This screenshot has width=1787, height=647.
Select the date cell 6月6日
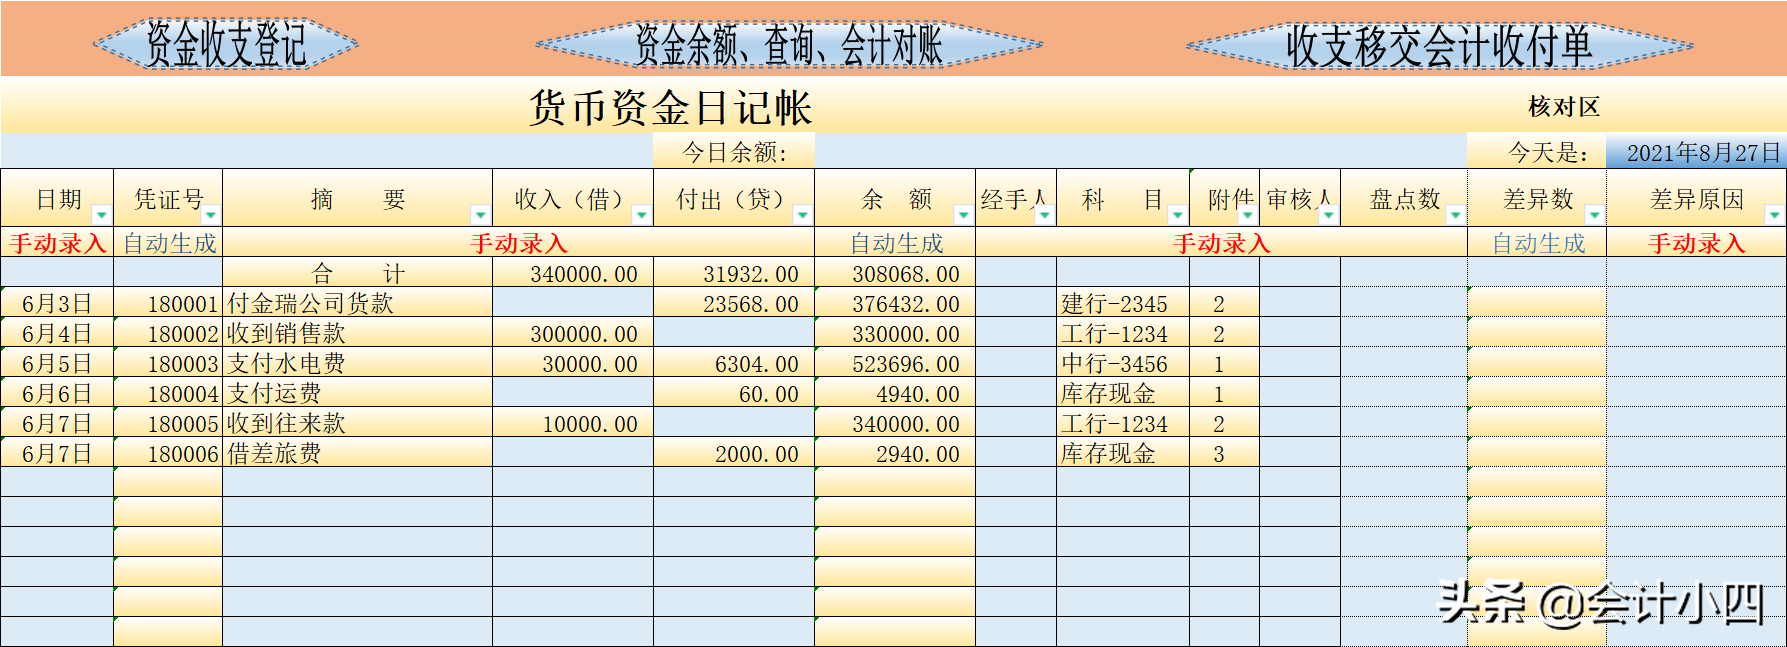click(57, 393)
